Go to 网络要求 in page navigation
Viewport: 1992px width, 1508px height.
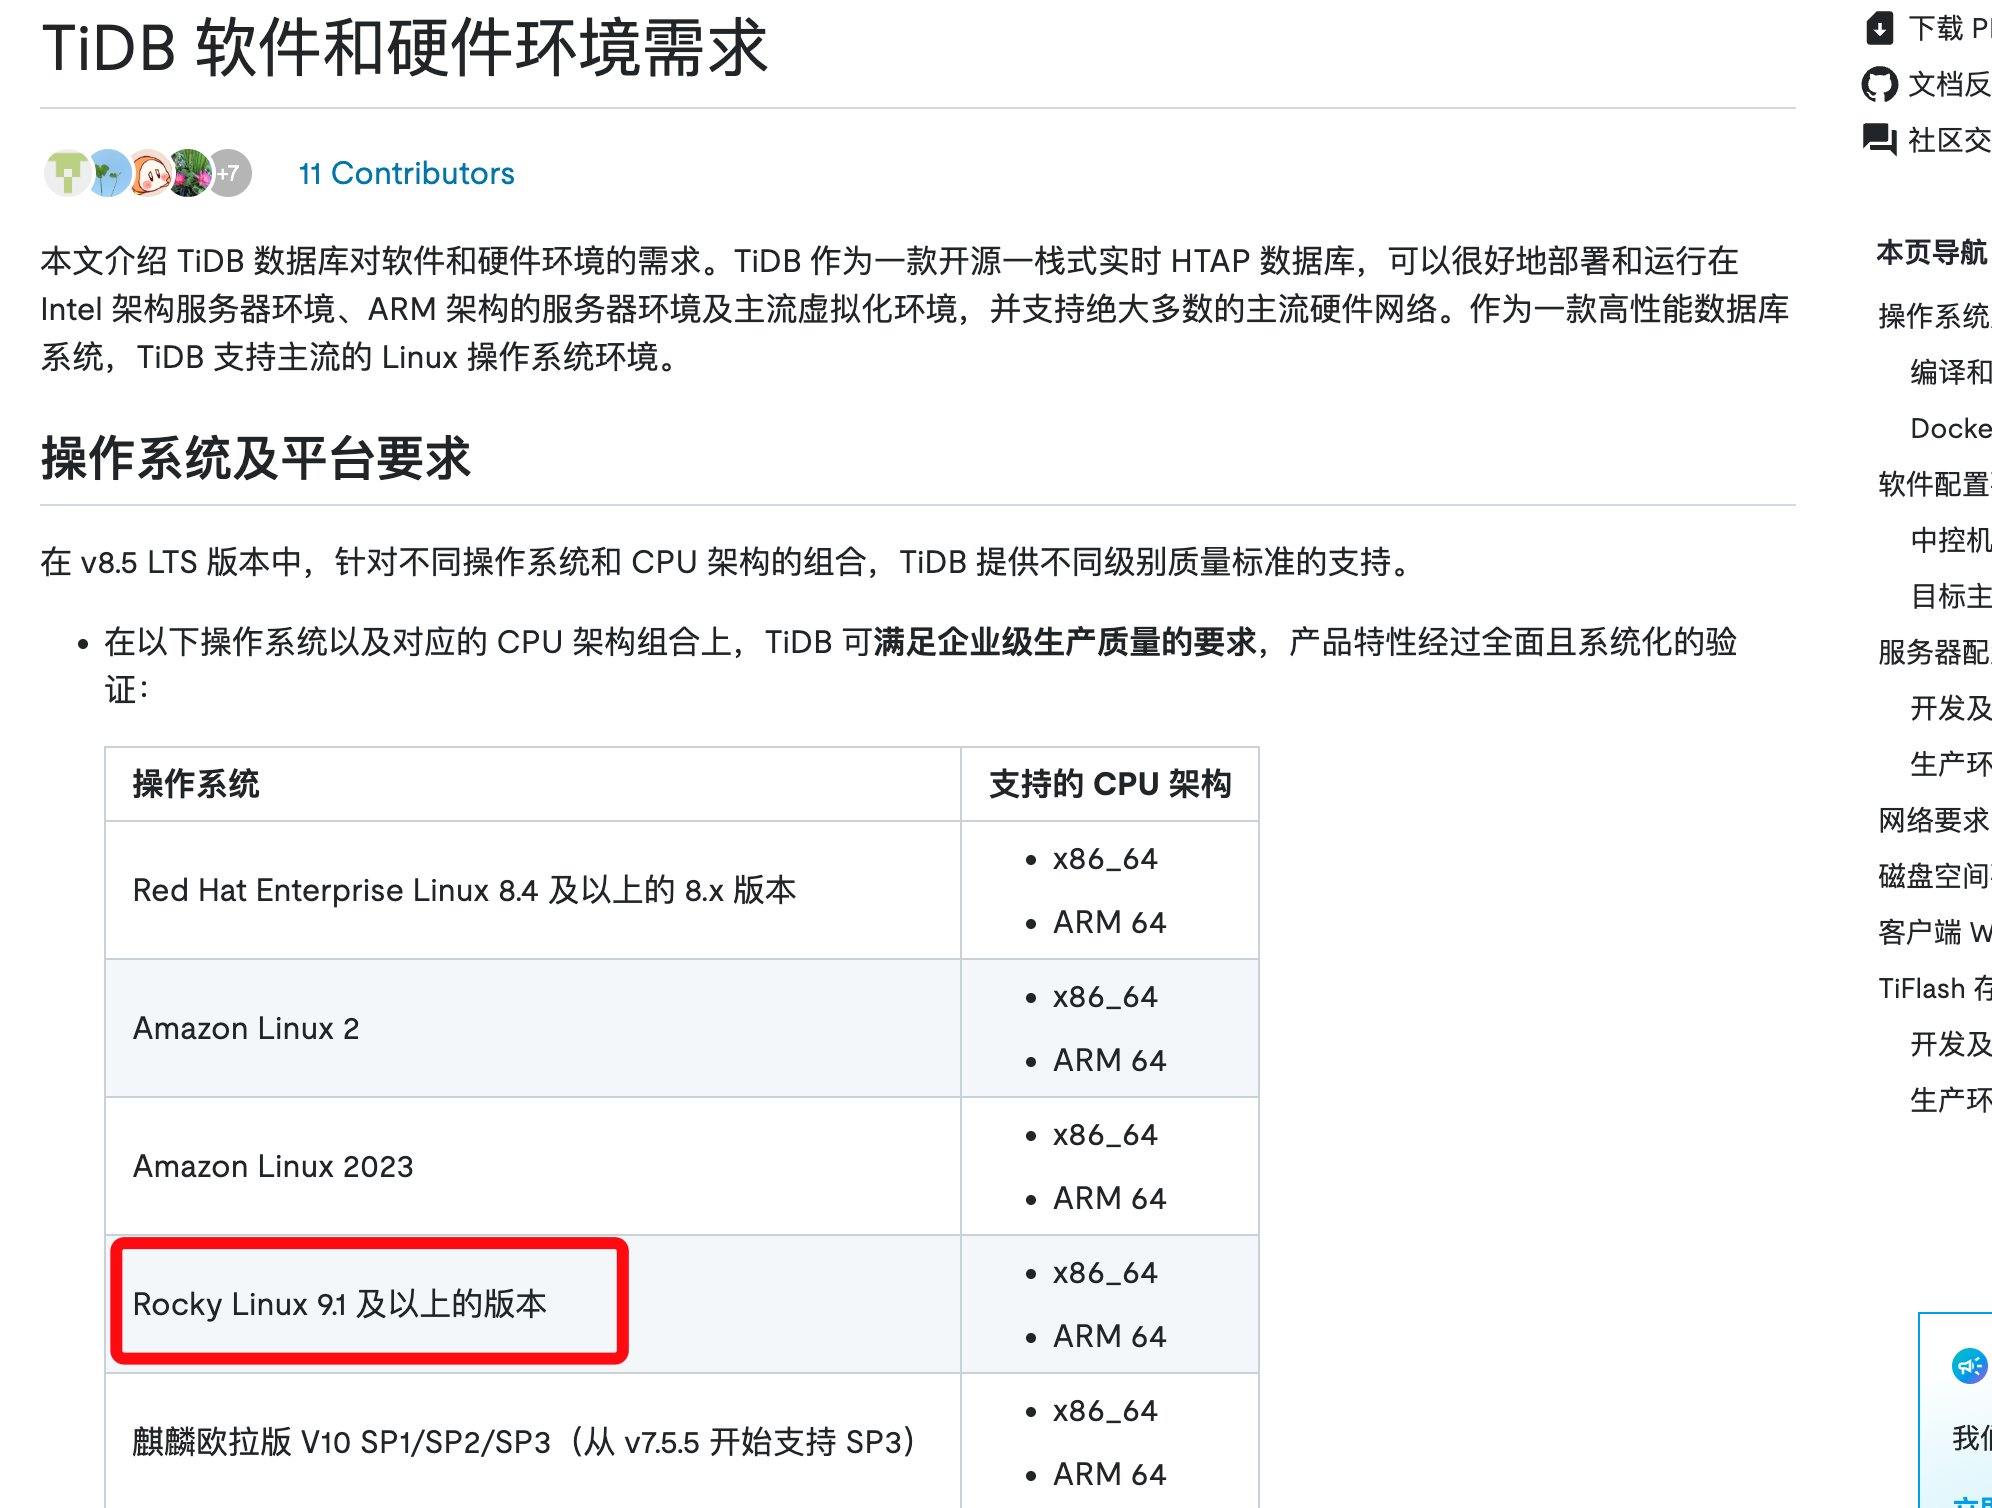coord(1933,820)
